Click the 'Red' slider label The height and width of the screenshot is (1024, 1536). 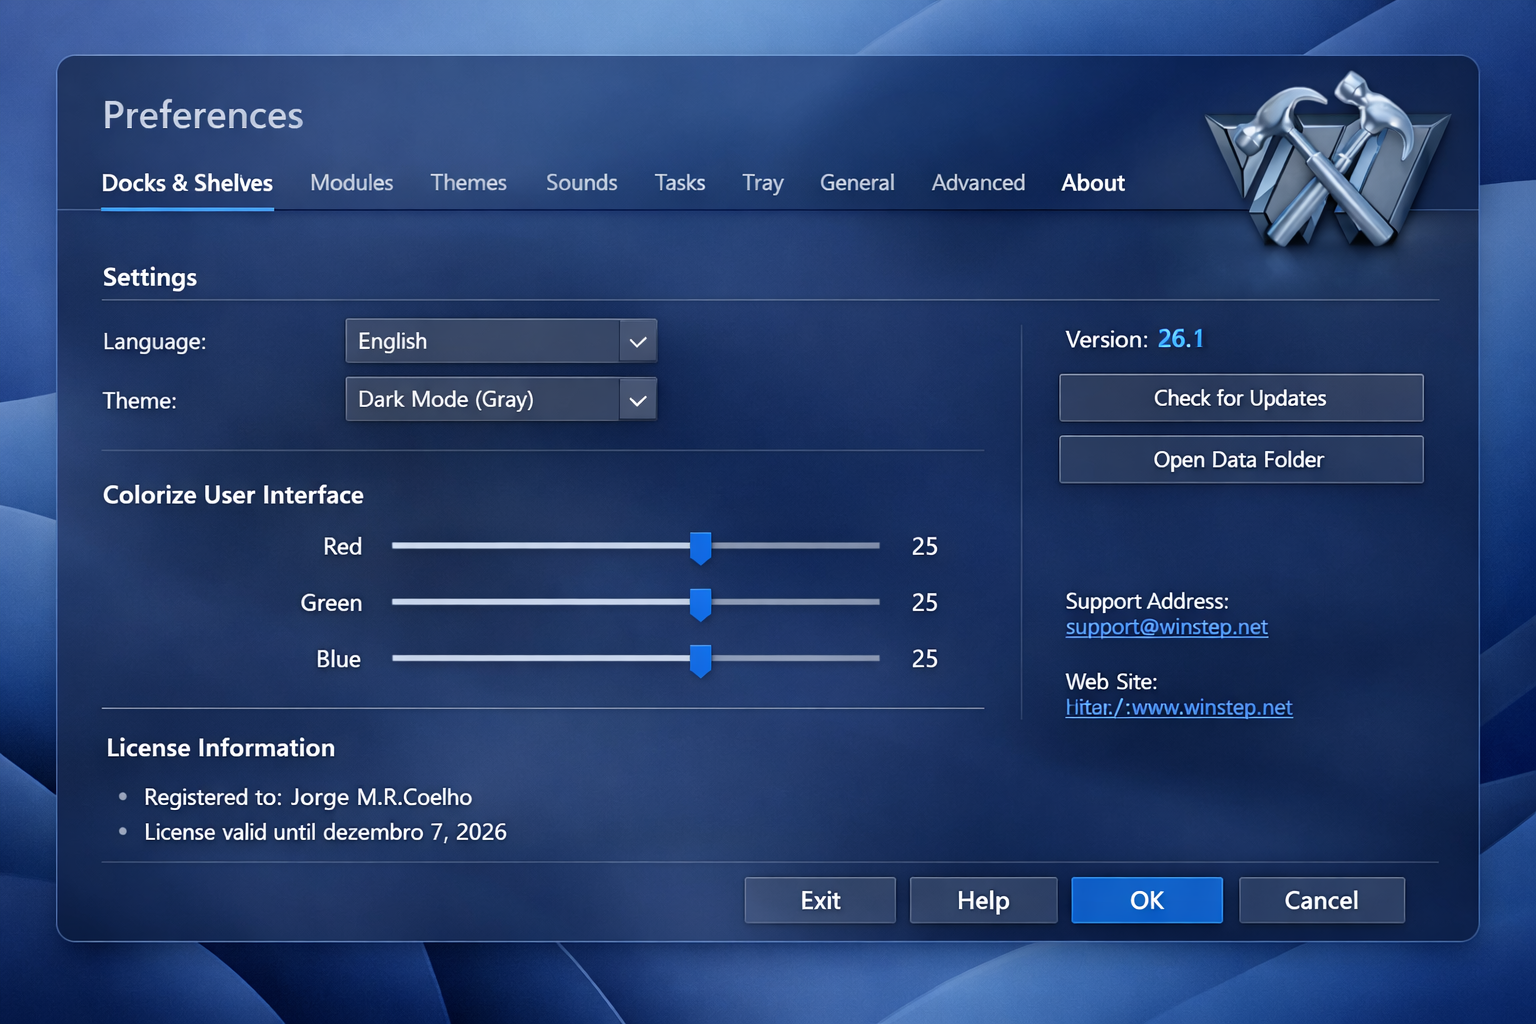tap(342, 546)
